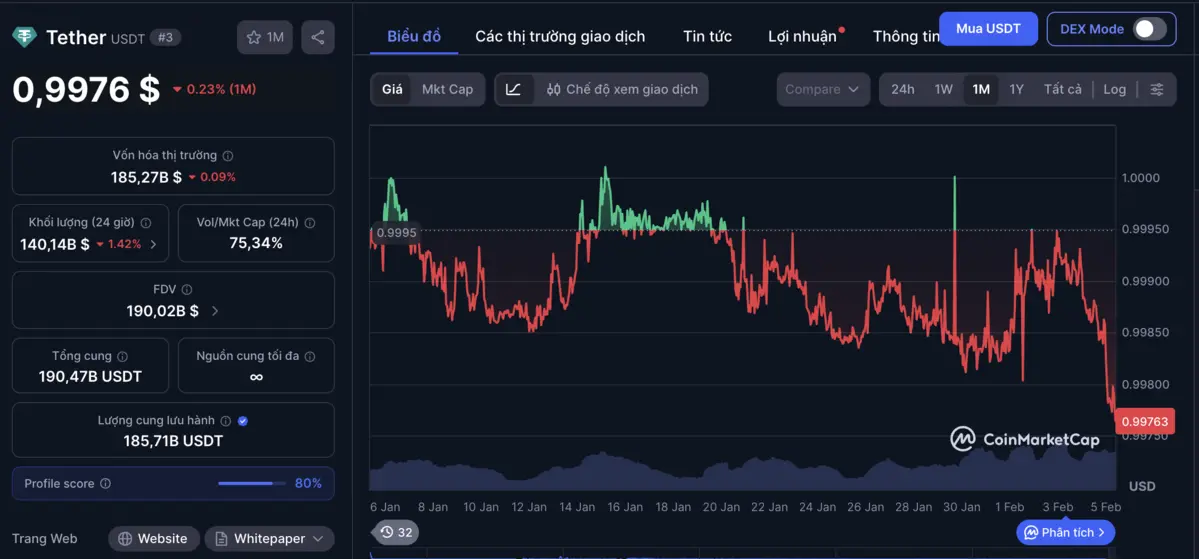Switch chart to Mkt Cap view
Screen dimensions: 1199x559
pos(447,89)
